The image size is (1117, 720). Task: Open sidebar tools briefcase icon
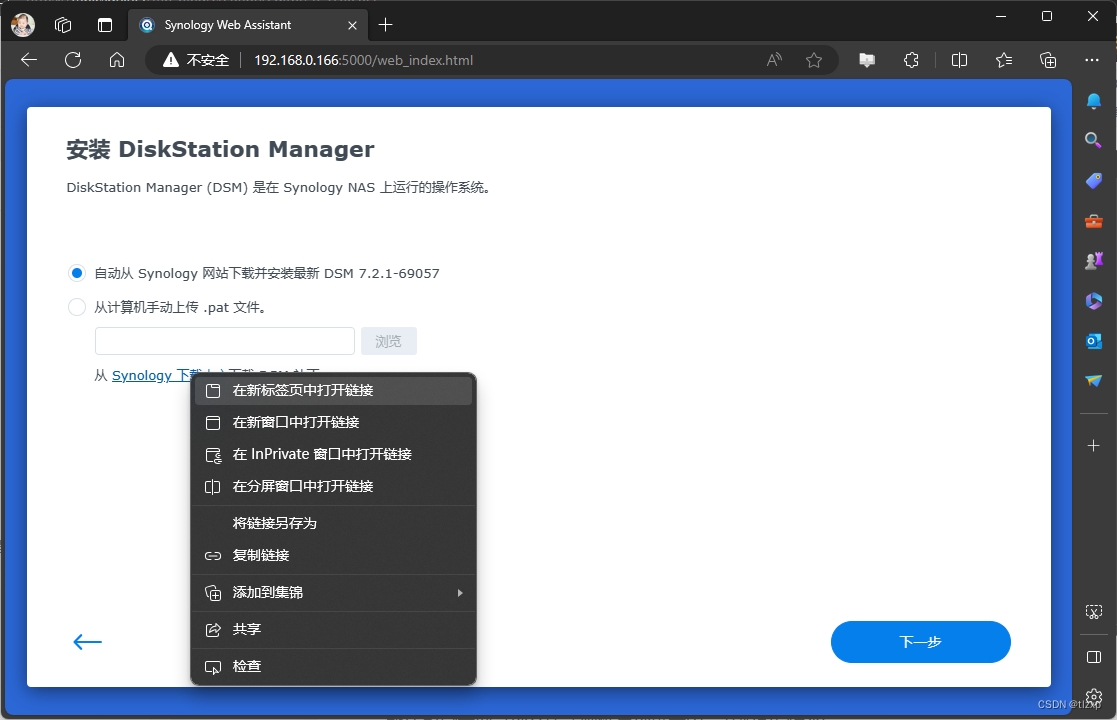tap(1093, 221)
